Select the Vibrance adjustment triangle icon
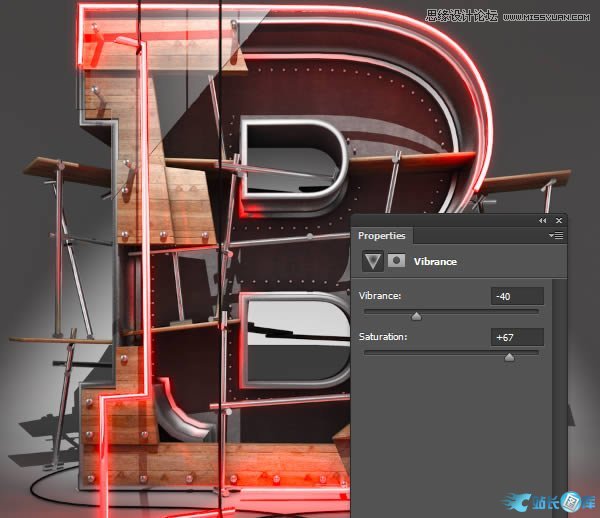 tap(373, 261)
